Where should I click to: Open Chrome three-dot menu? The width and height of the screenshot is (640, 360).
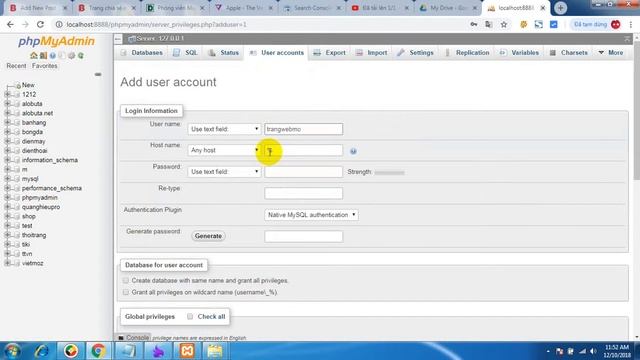coord(631,24)
